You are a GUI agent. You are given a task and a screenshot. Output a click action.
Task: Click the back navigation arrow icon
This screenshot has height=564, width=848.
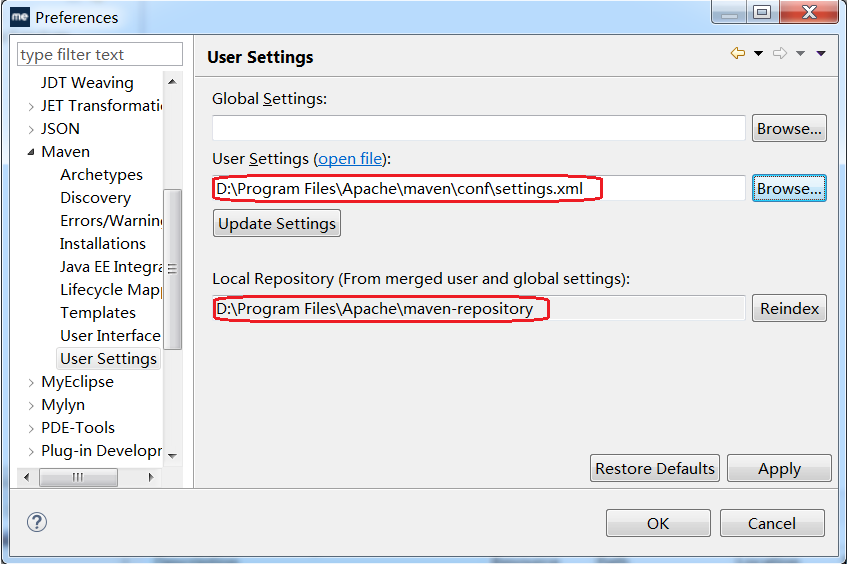tap(738, 53)
